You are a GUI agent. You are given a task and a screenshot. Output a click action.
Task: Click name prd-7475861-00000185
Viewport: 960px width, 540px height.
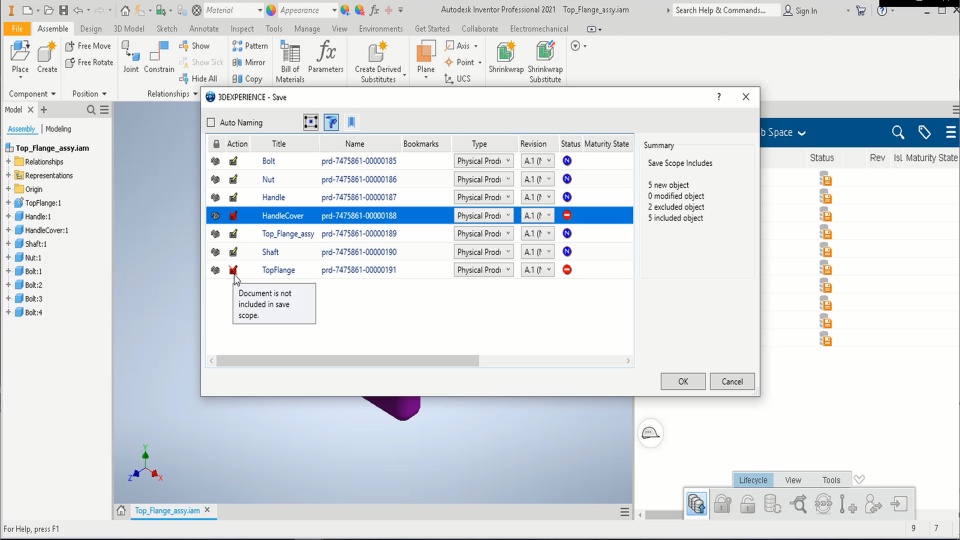click(x=359, y=161)
